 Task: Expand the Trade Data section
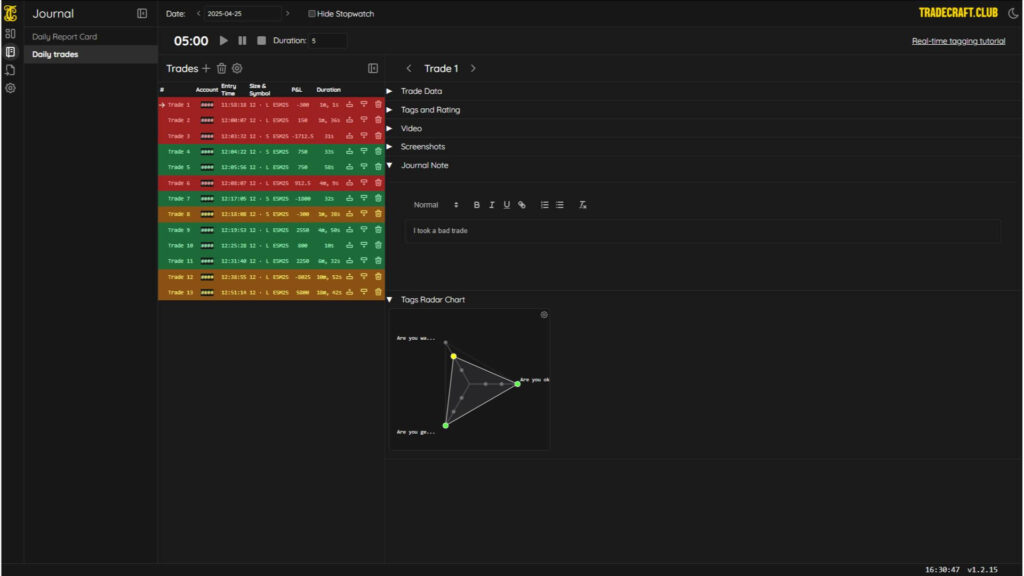[389, 91]
